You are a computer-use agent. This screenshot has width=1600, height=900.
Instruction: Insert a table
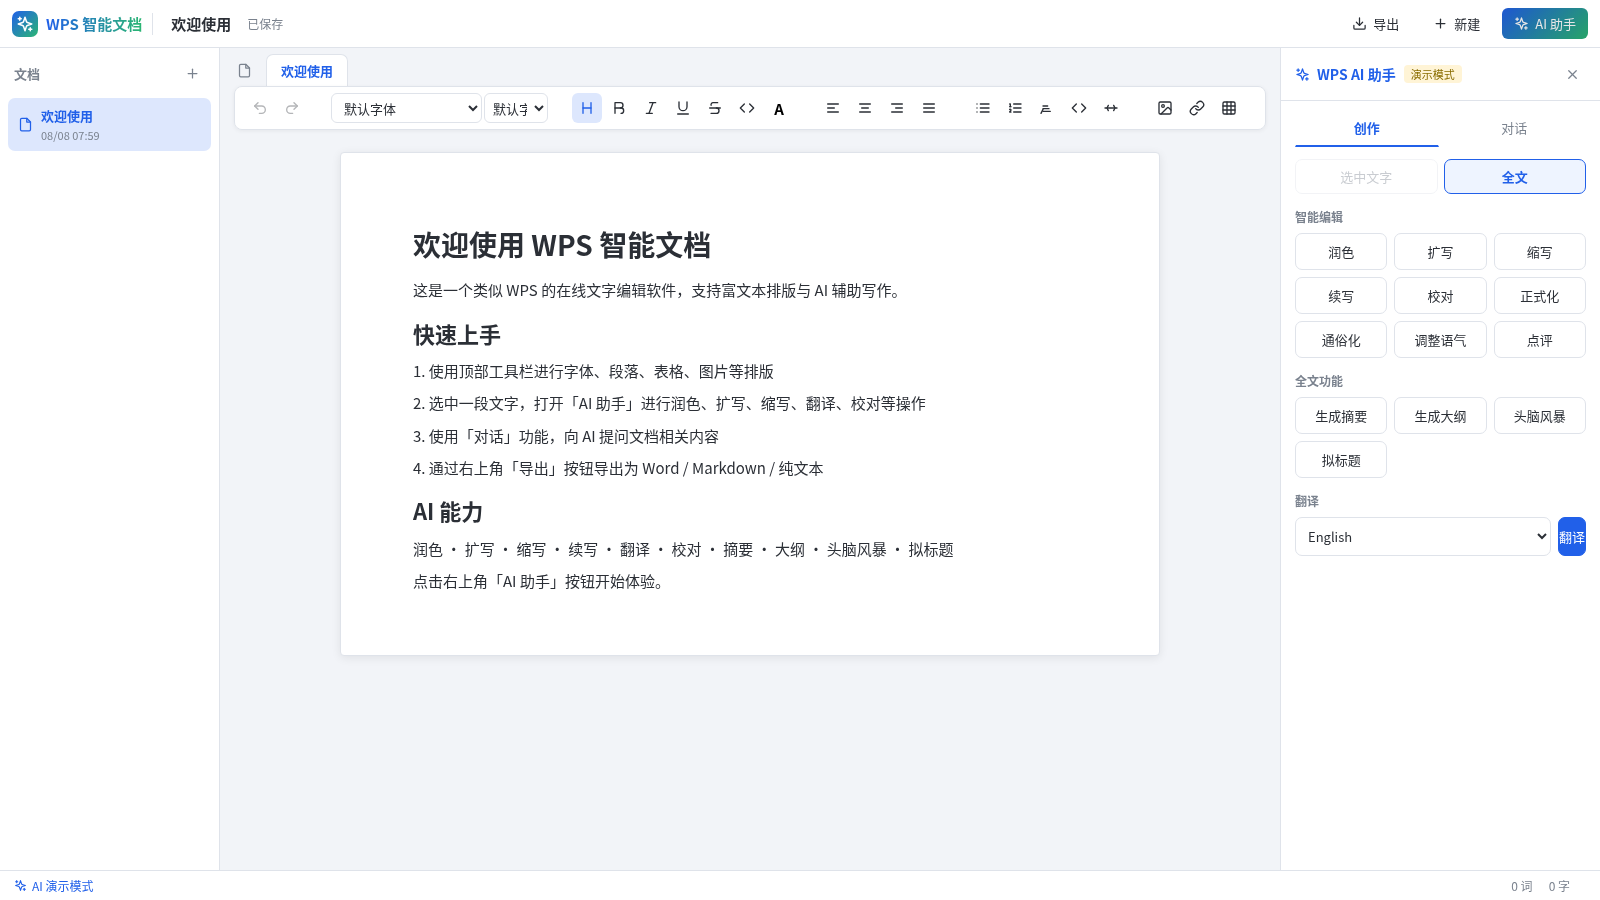pyautogui.click(x=1229, y=108)
